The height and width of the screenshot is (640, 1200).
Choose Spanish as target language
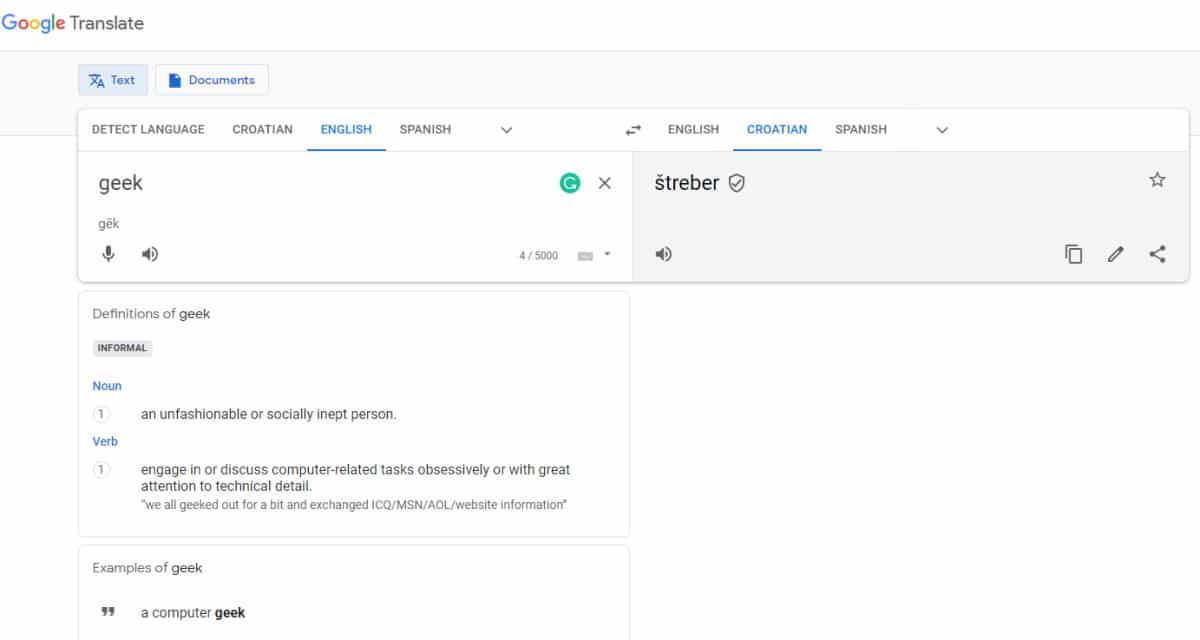pyautogui.click(x=860, y=129)
